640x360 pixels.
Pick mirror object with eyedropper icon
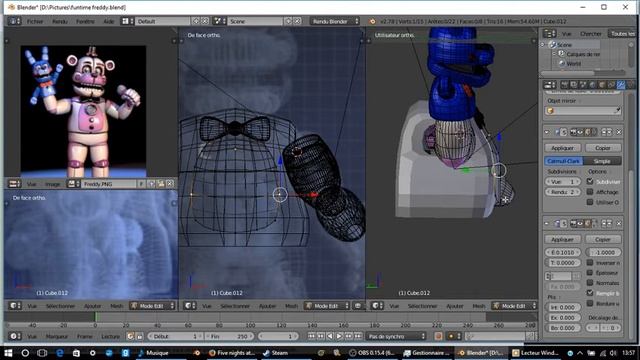pyautogui.click(x=618, y=111)
